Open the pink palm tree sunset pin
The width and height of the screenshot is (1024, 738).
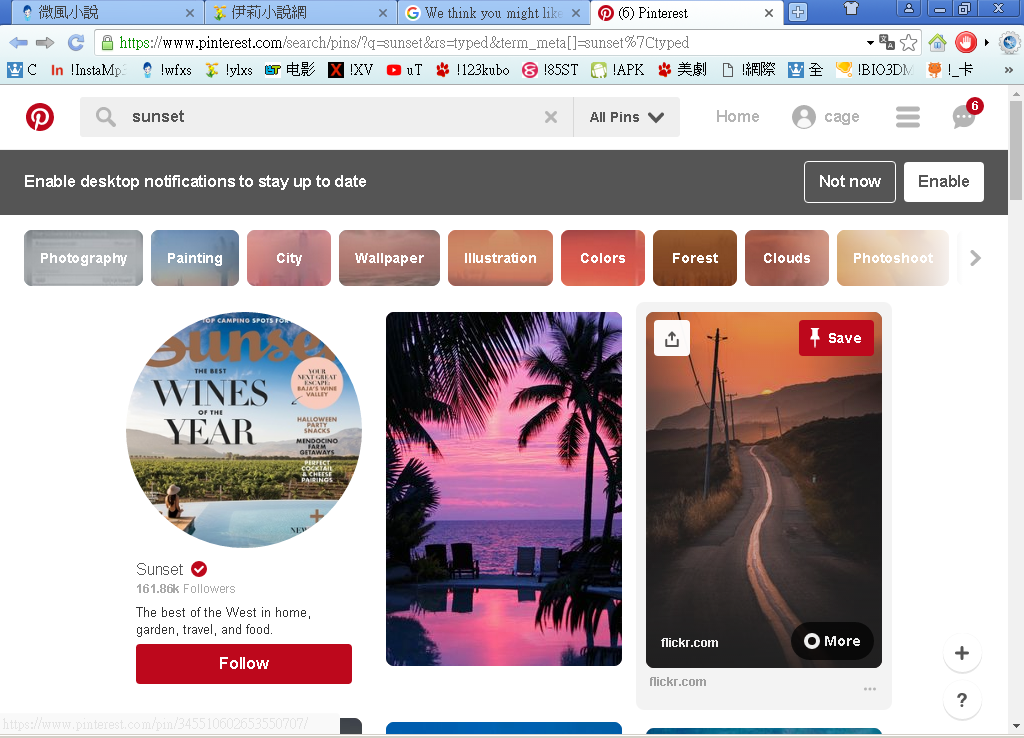pos(504,489)
